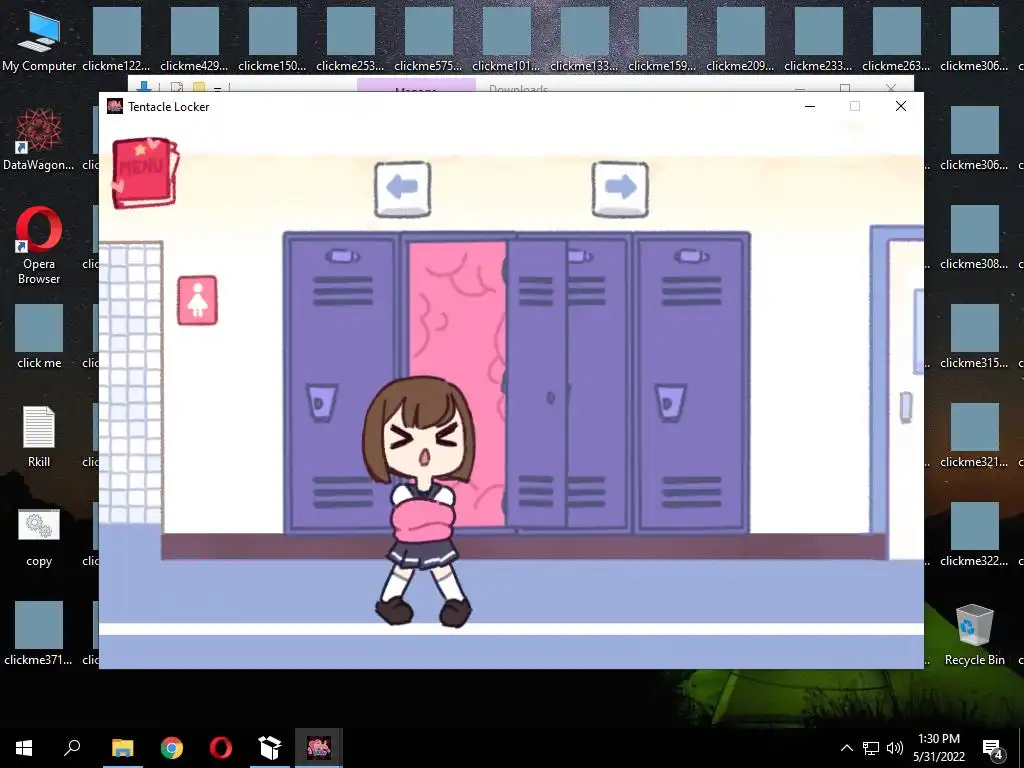Open the clock showing 1:30 PM
The height and width of the screenshot is (768, 1024).
pos(938,748)
